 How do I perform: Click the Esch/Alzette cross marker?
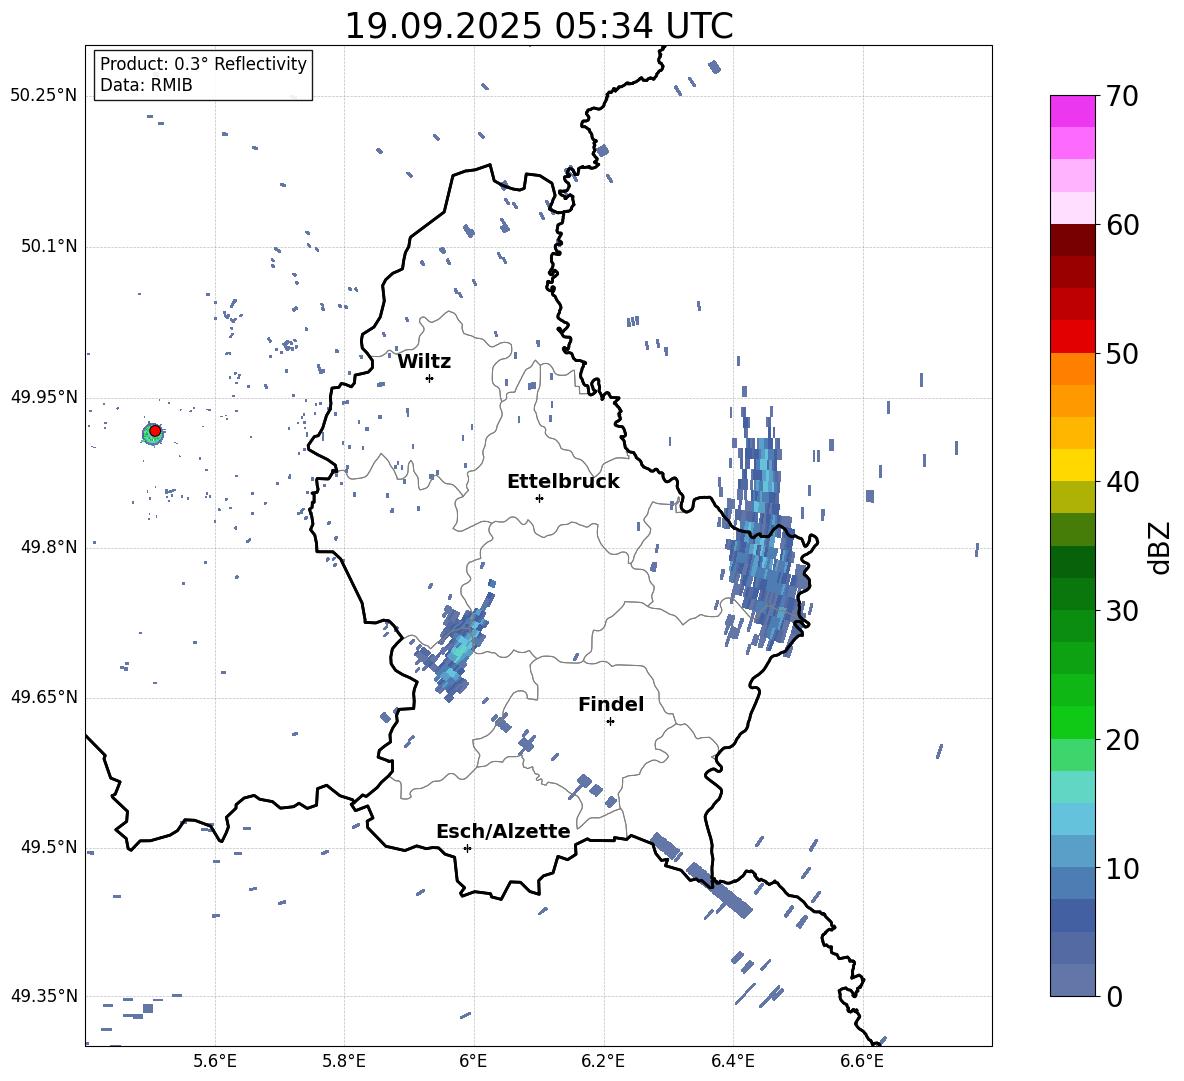point(467,848)
